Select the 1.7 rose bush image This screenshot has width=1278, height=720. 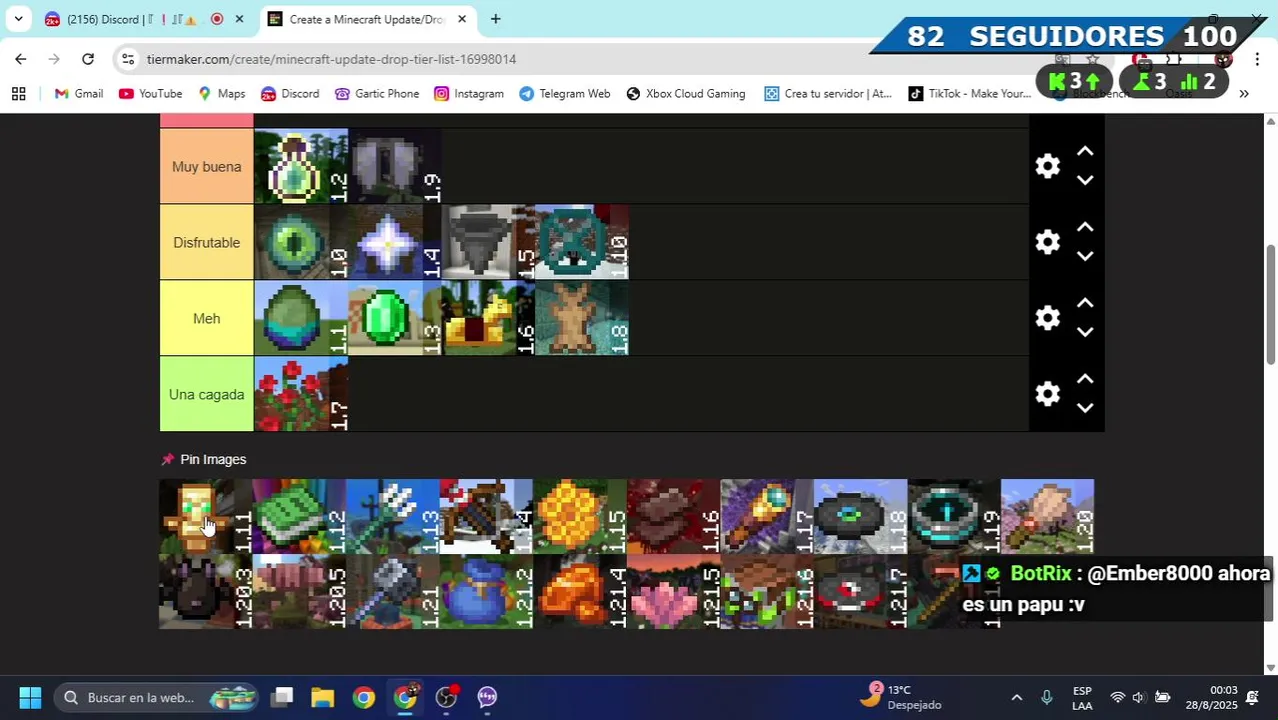coord(301,394)
